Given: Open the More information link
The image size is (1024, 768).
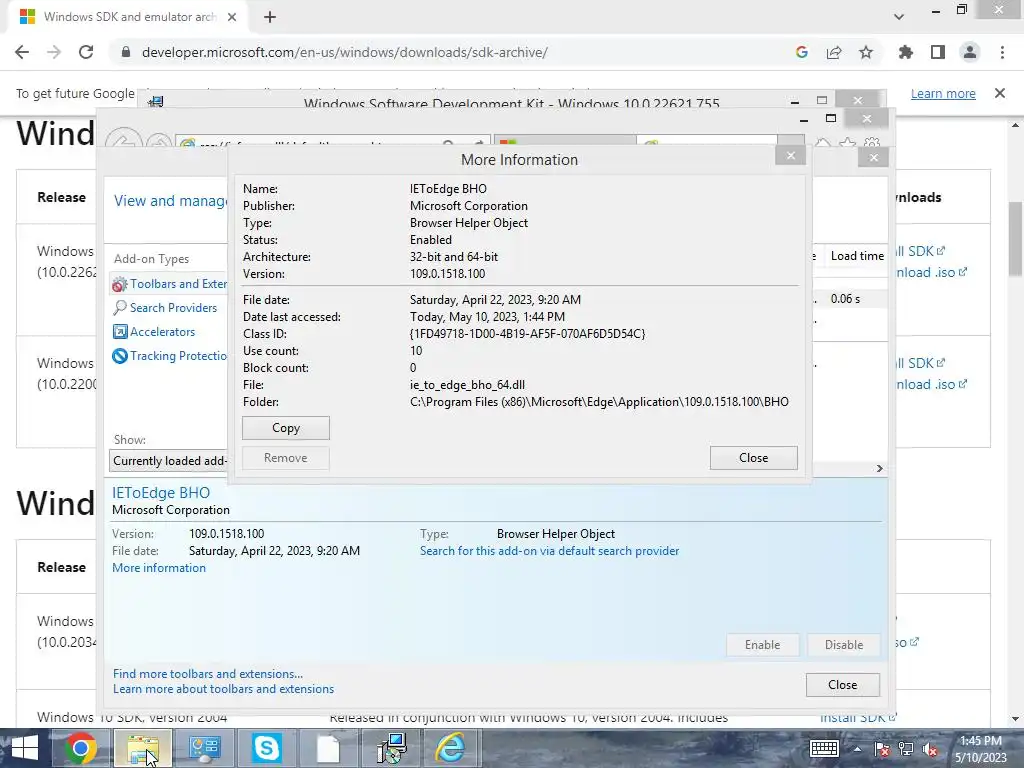Looking at the screenshot, I should (x=159, y=568).
